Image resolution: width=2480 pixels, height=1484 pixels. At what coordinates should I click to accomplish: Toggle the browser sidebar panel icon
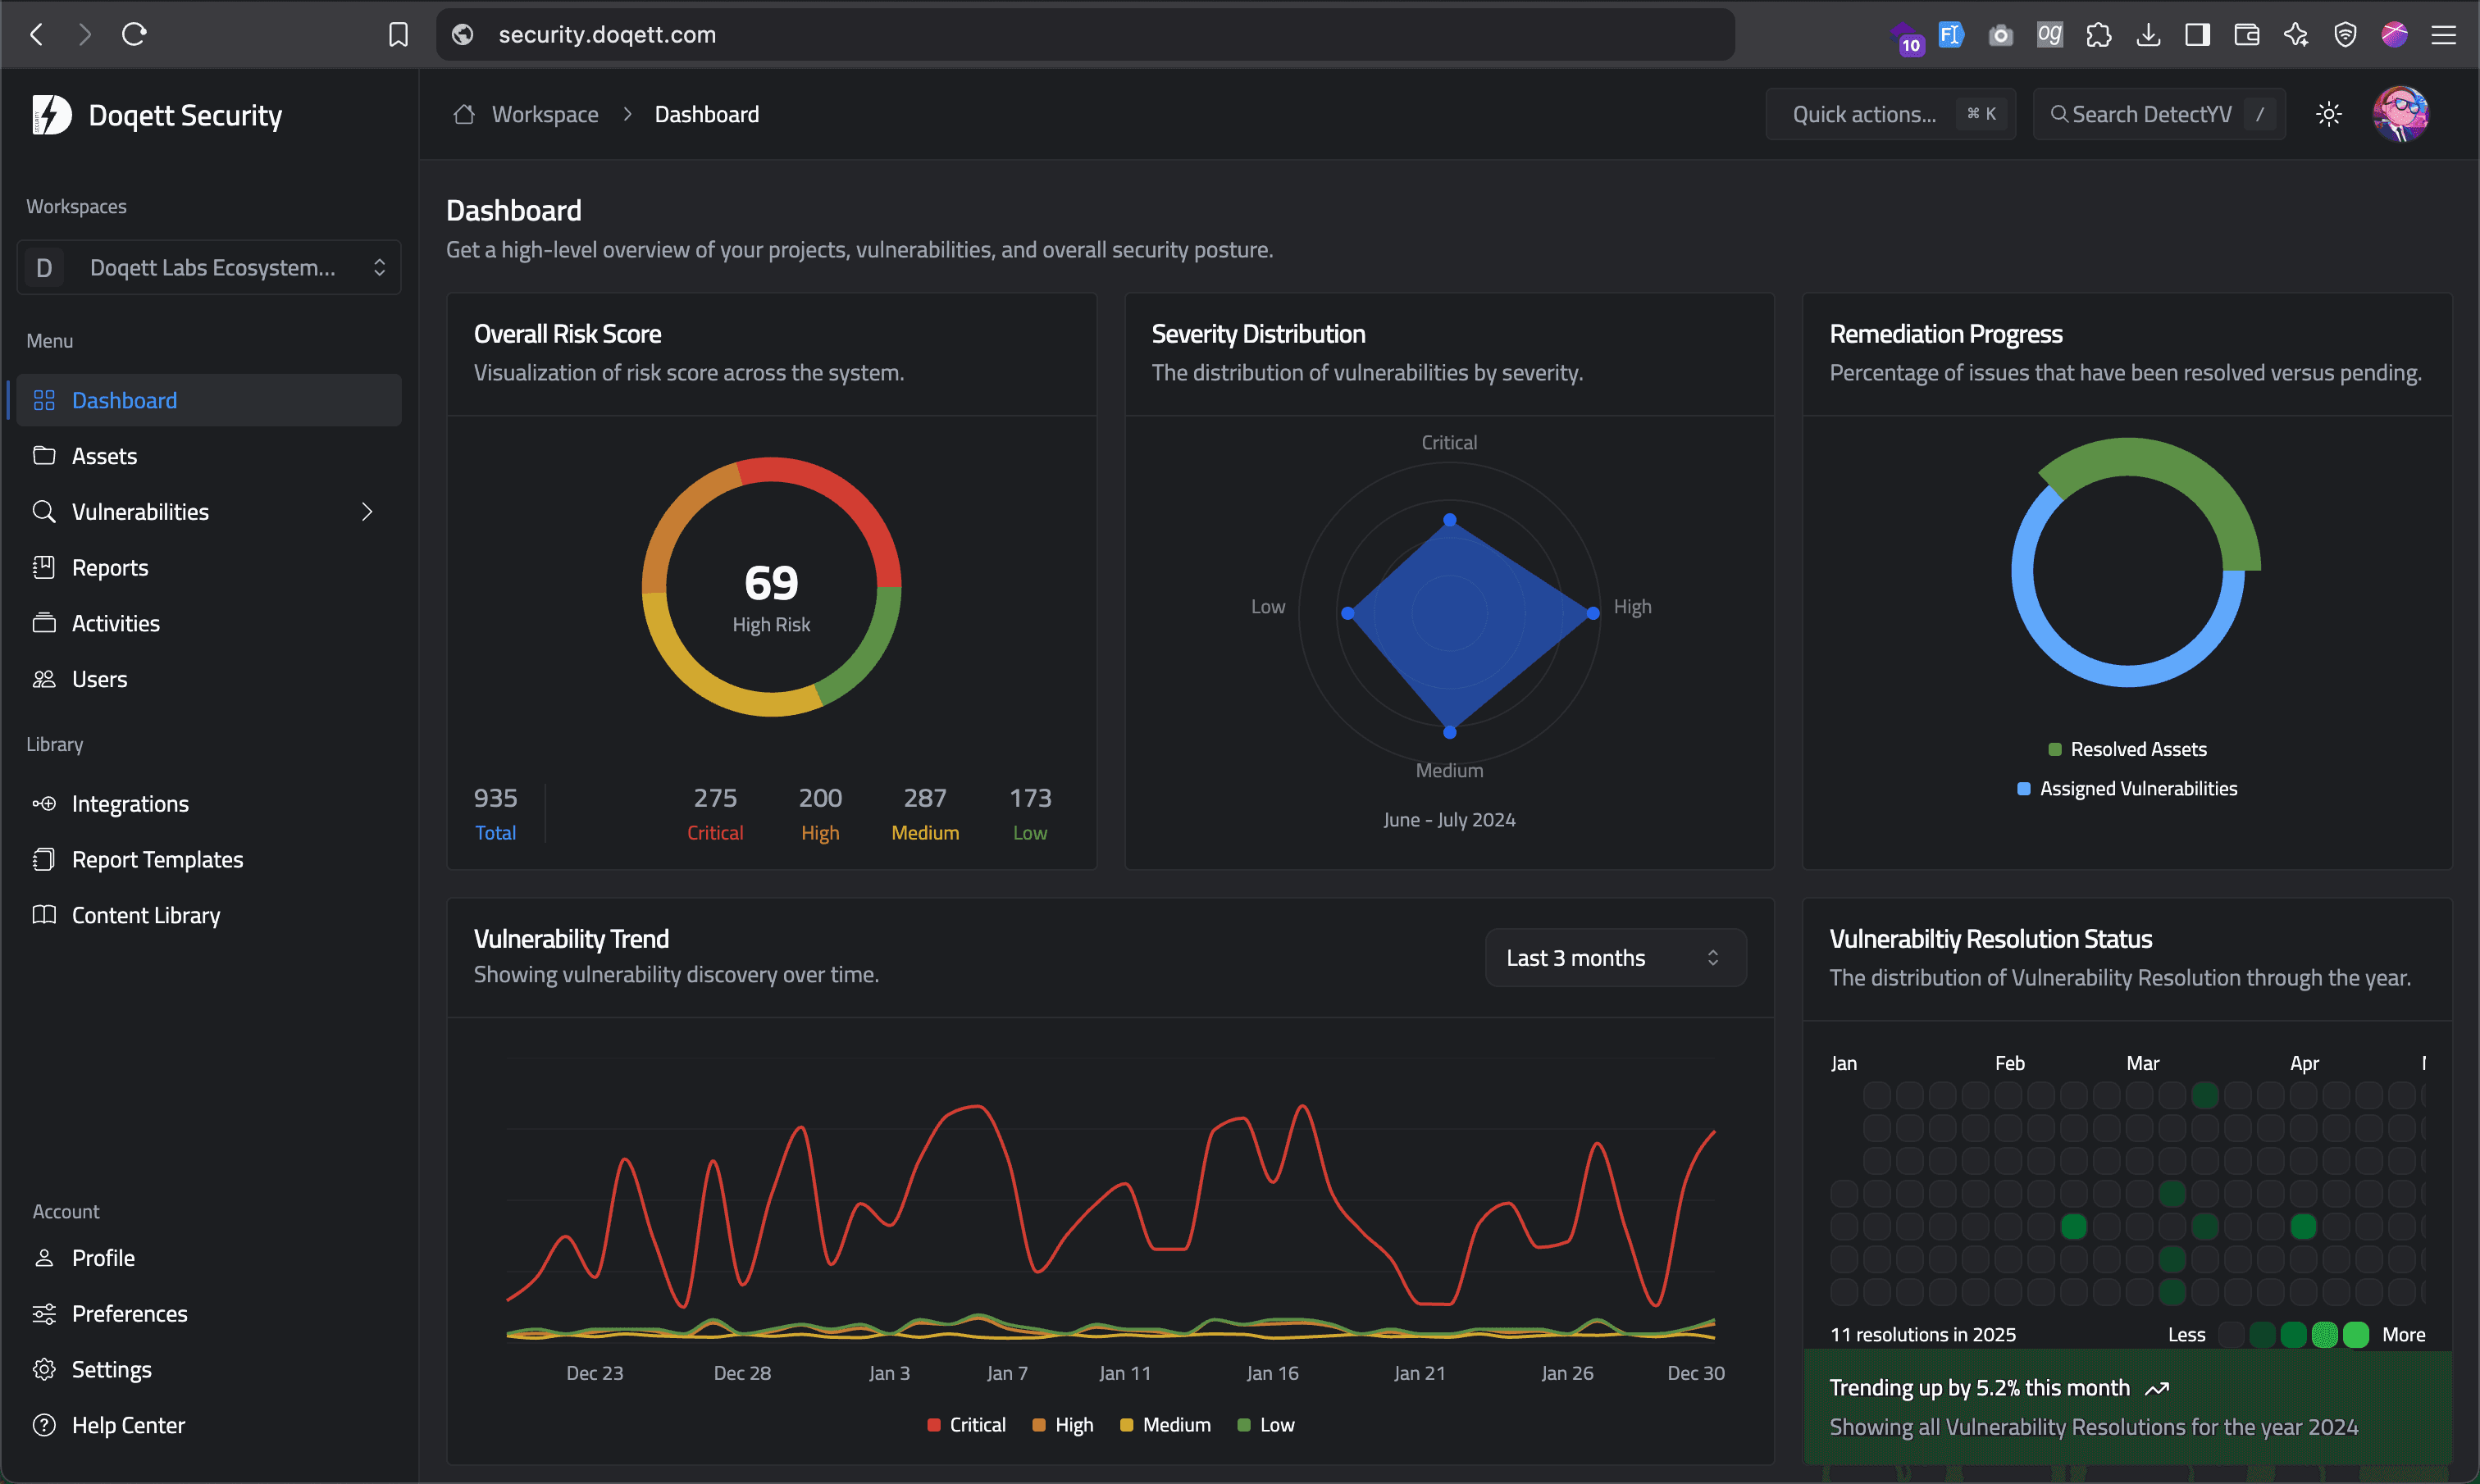point(2197,35)
